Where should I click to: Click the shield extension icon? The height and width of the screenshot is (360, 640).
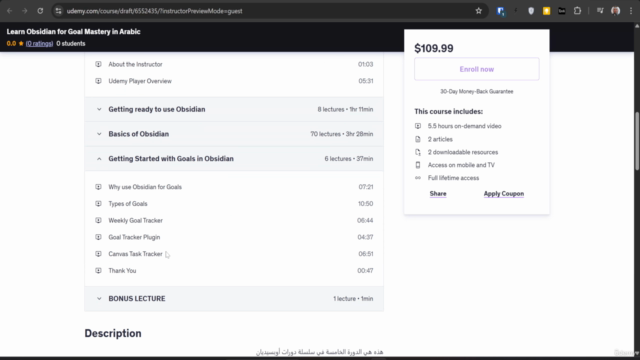[x=531, y=11]
